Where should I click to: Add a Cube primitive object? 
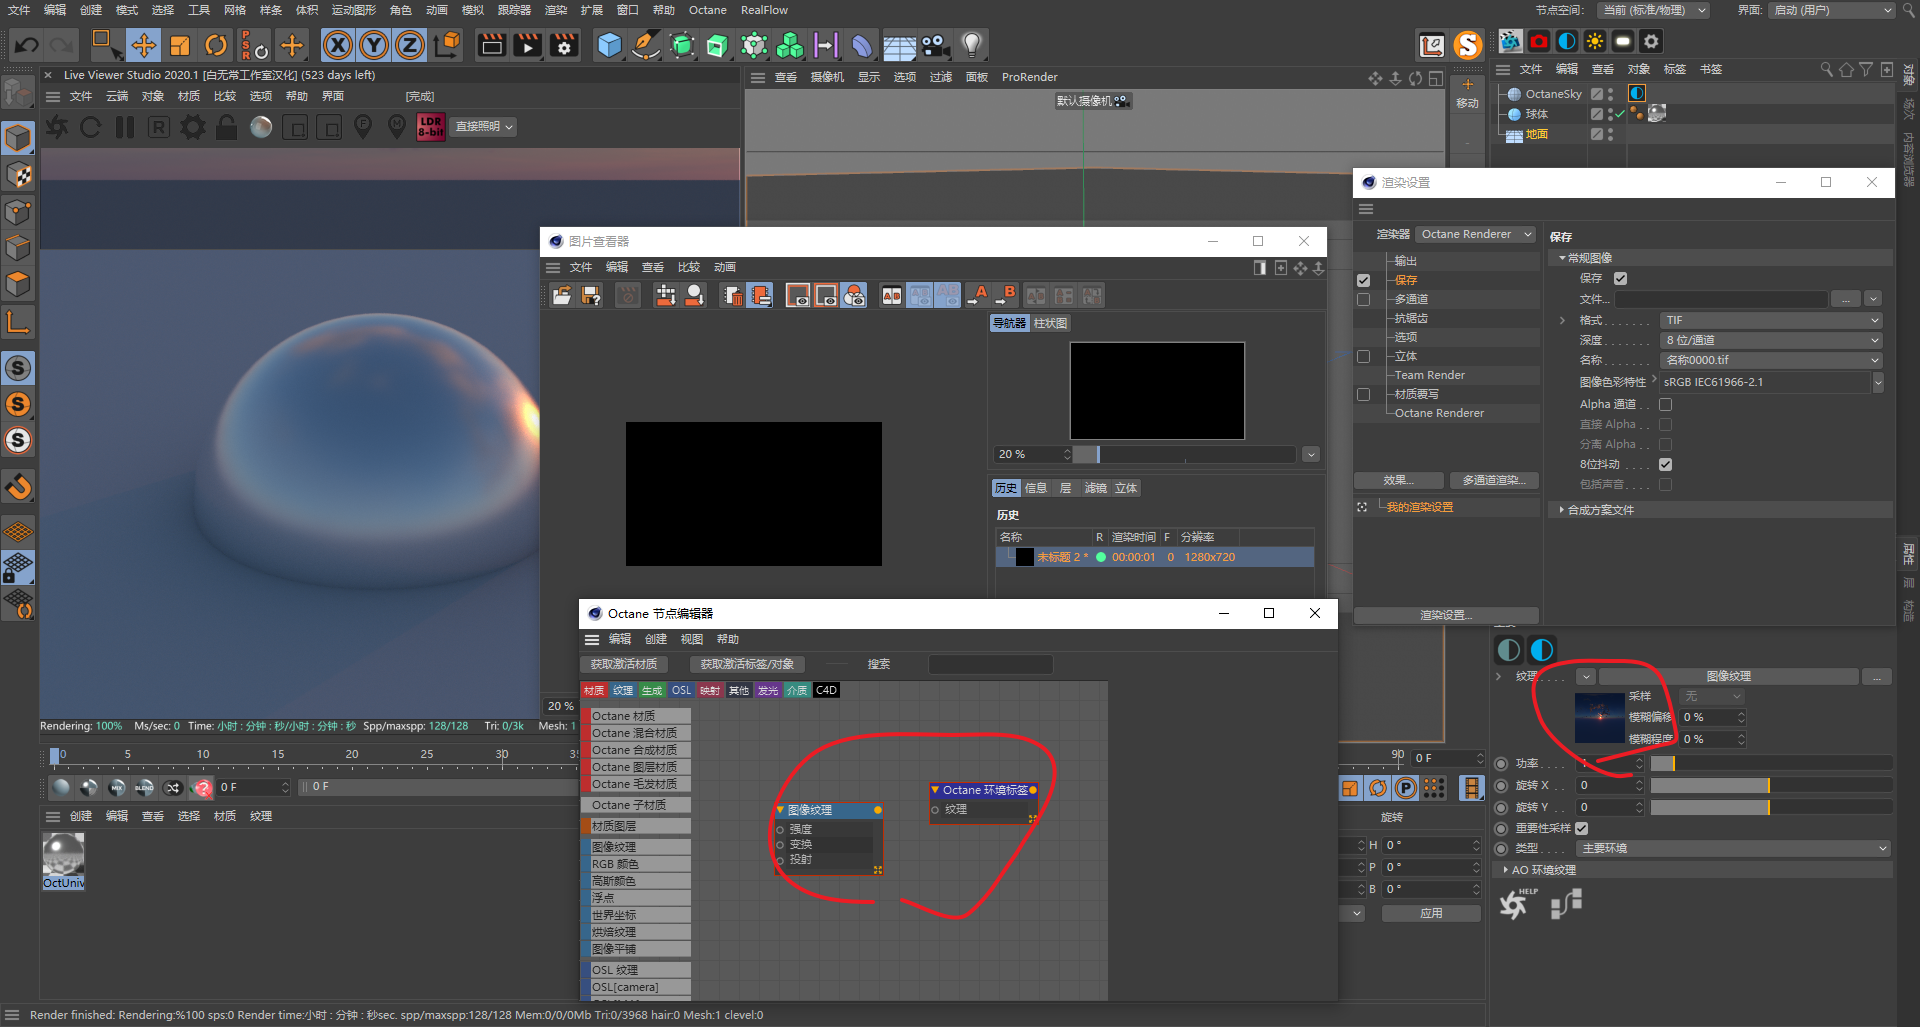pyautogui.click(x=609, y=45)
